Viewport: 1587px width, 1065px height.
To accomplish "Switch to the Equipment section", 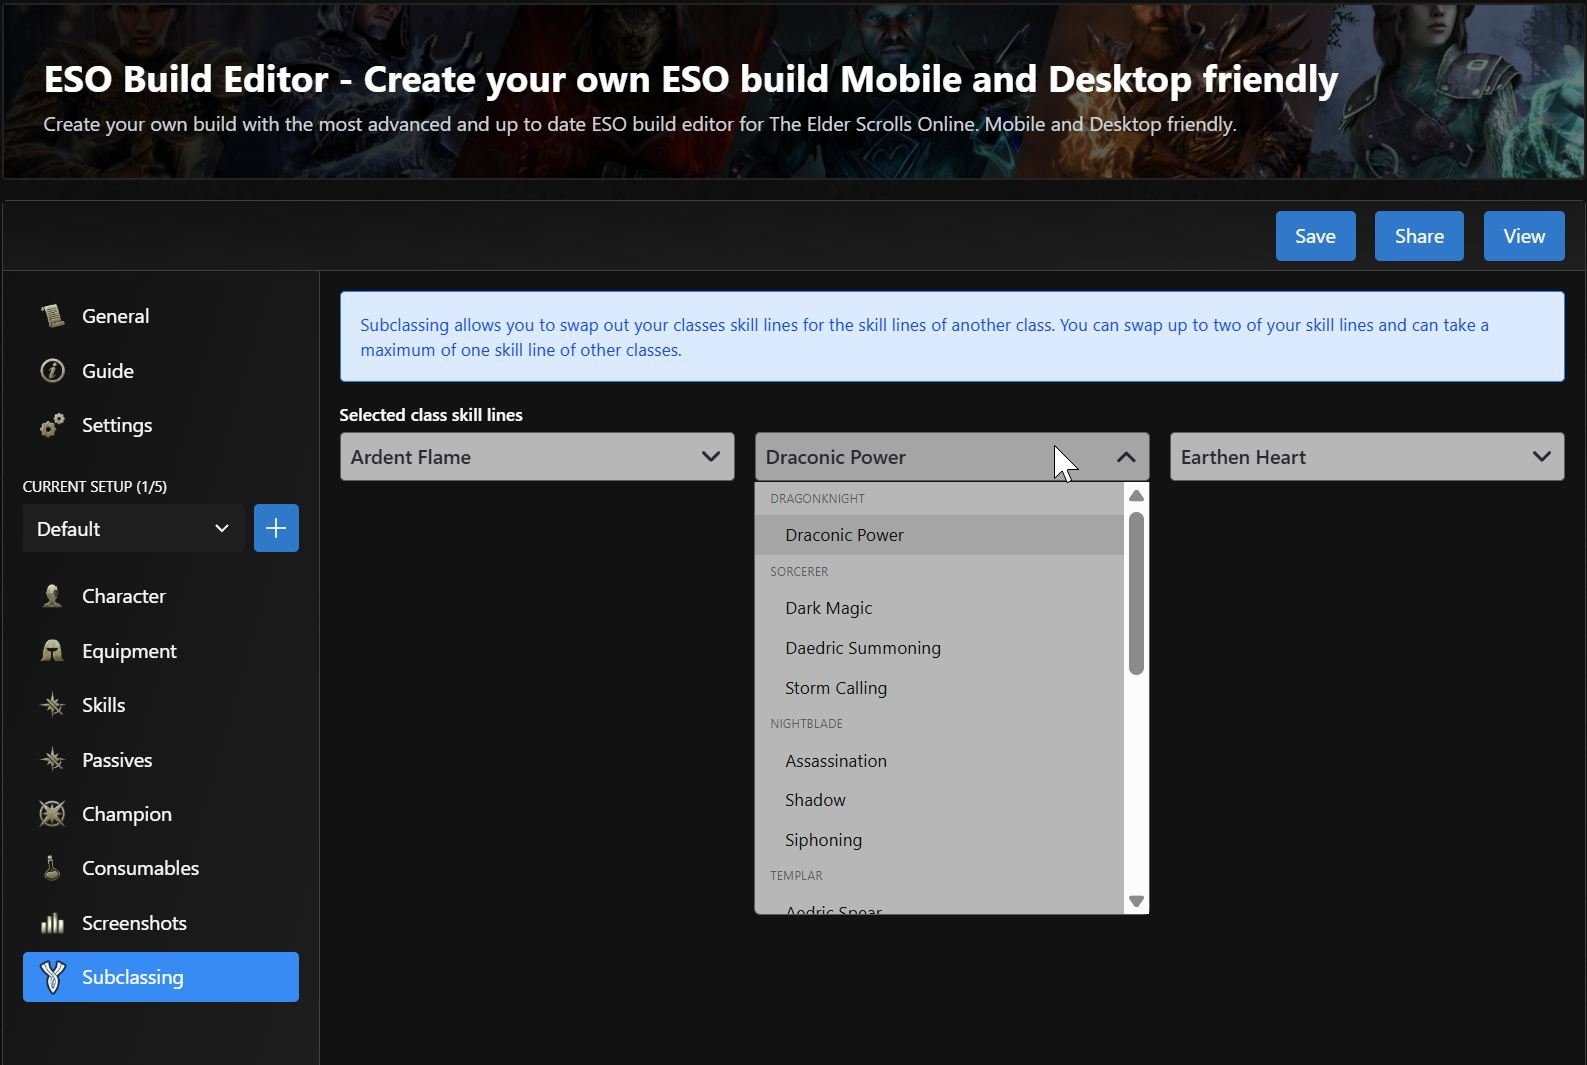I will (161, 651).
